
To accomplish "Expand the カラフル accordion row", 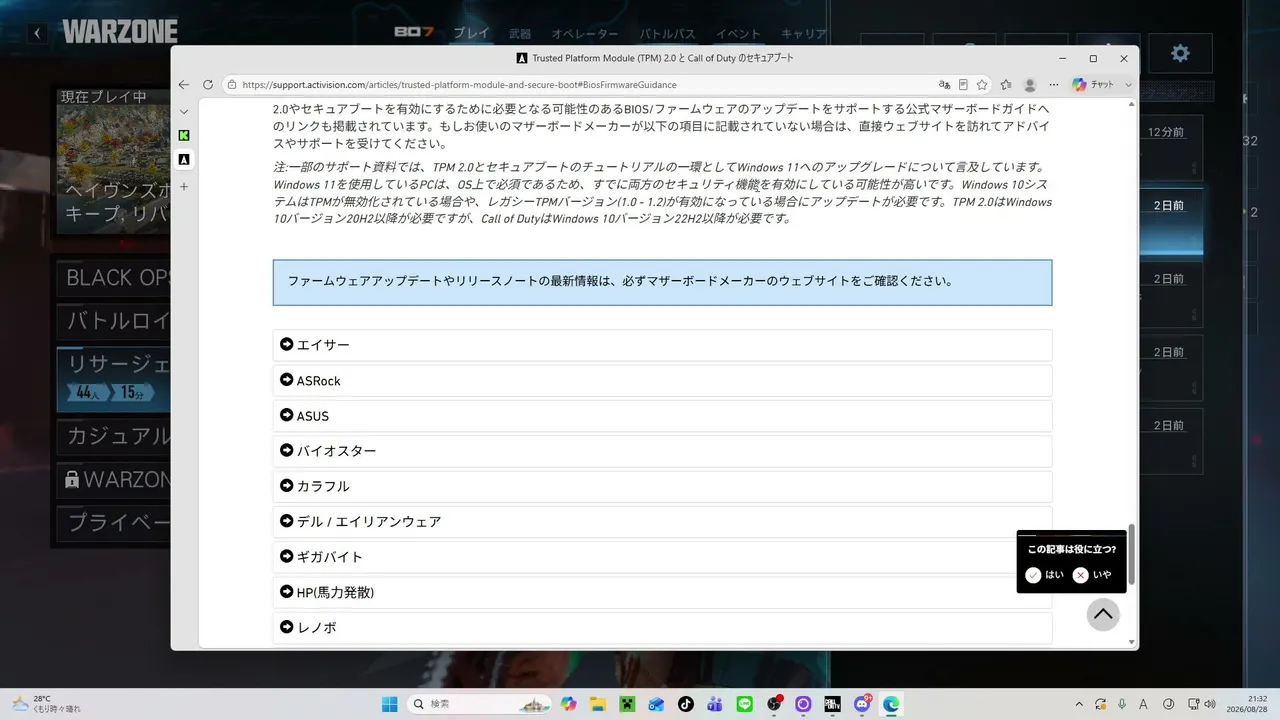I will pos(662,486).
